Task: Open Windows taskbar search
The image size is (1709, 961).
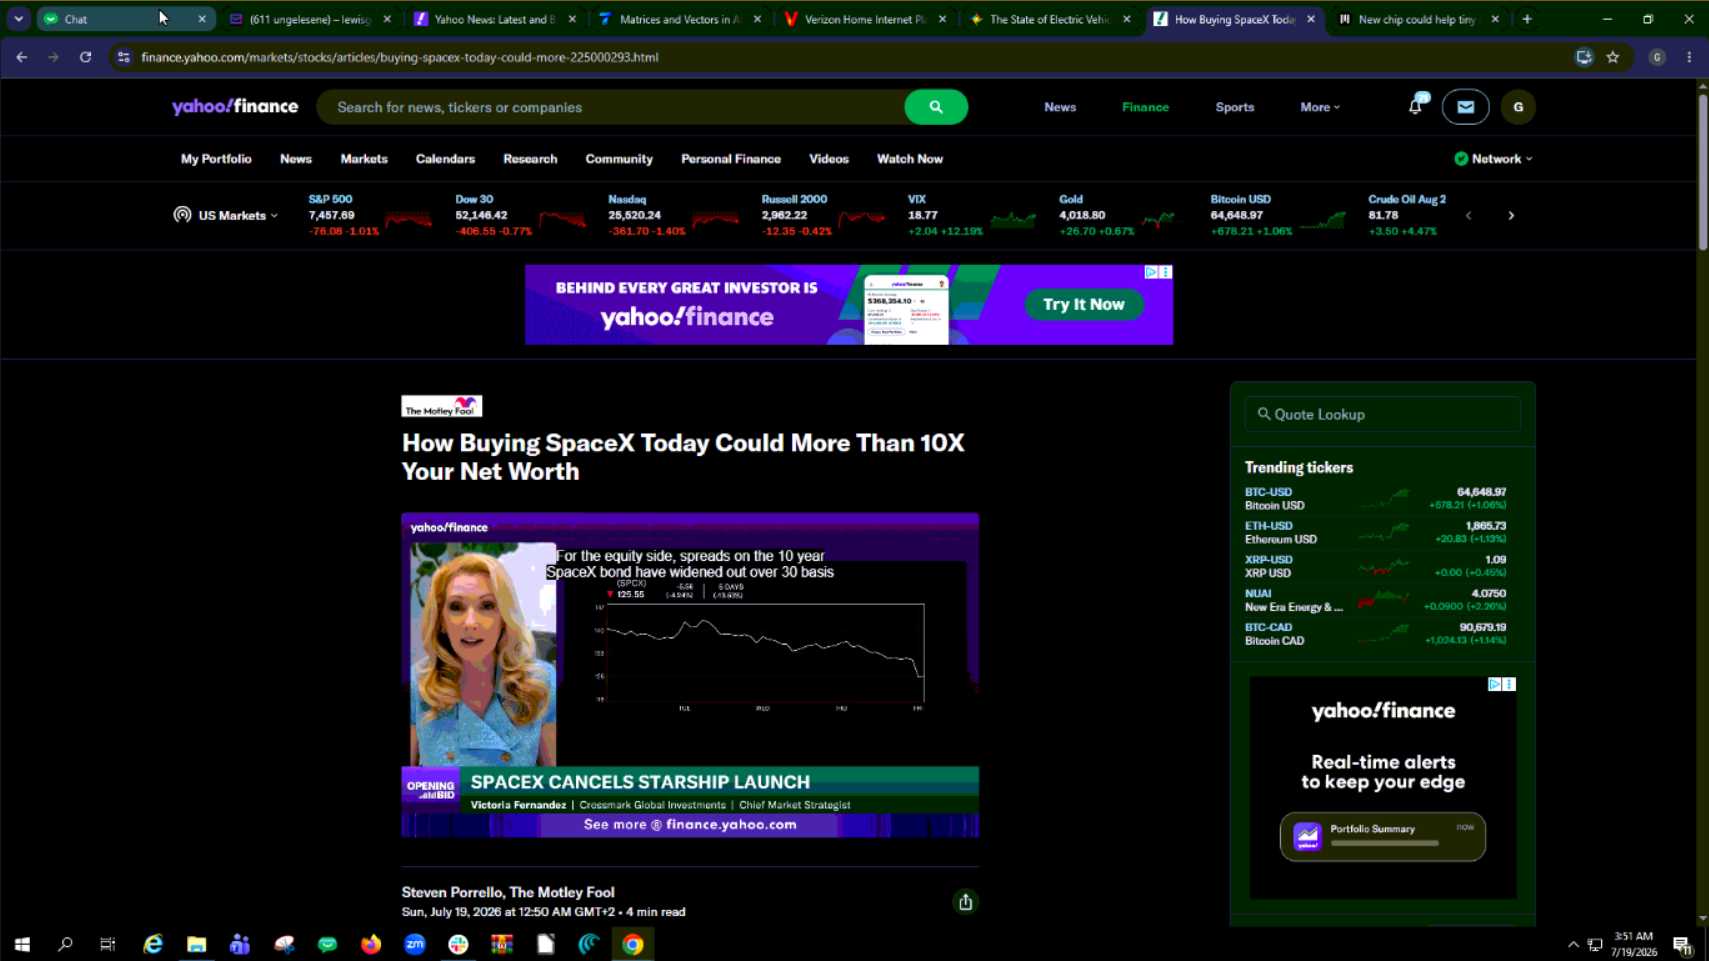Action: pos(65,944)
